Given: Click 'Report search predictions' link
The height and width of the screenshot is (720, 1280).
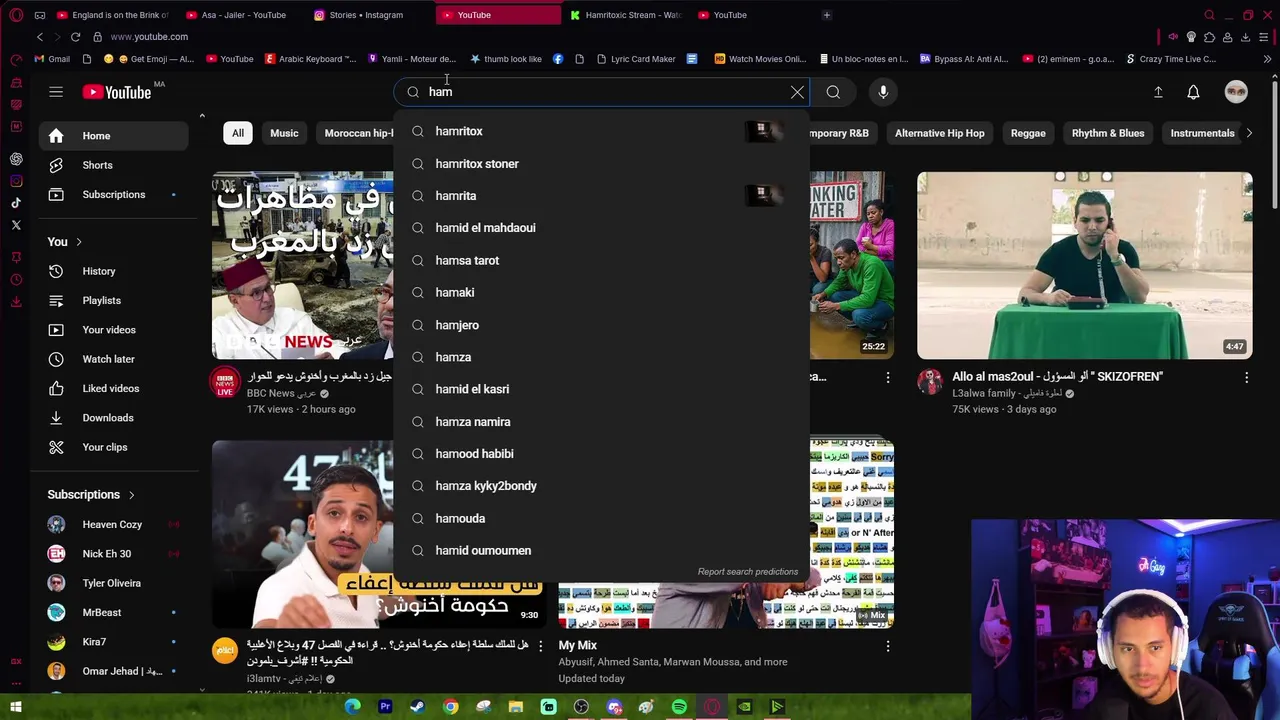Looking at the screenshot, I should click(x=748, y=572).
